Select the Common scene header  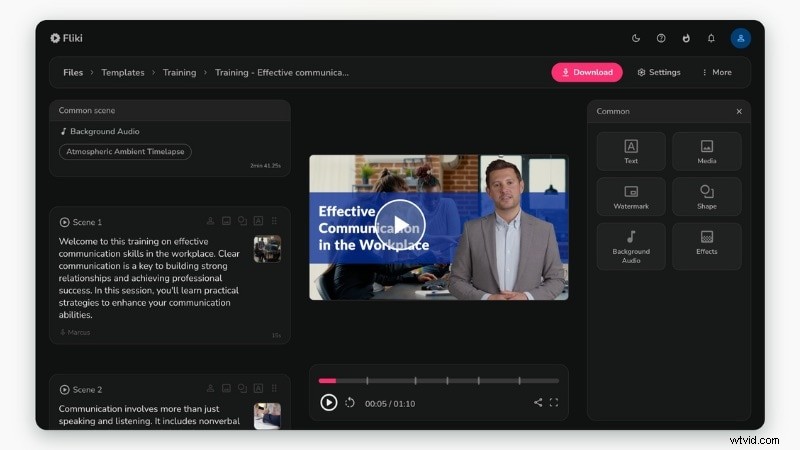point(169,110)
